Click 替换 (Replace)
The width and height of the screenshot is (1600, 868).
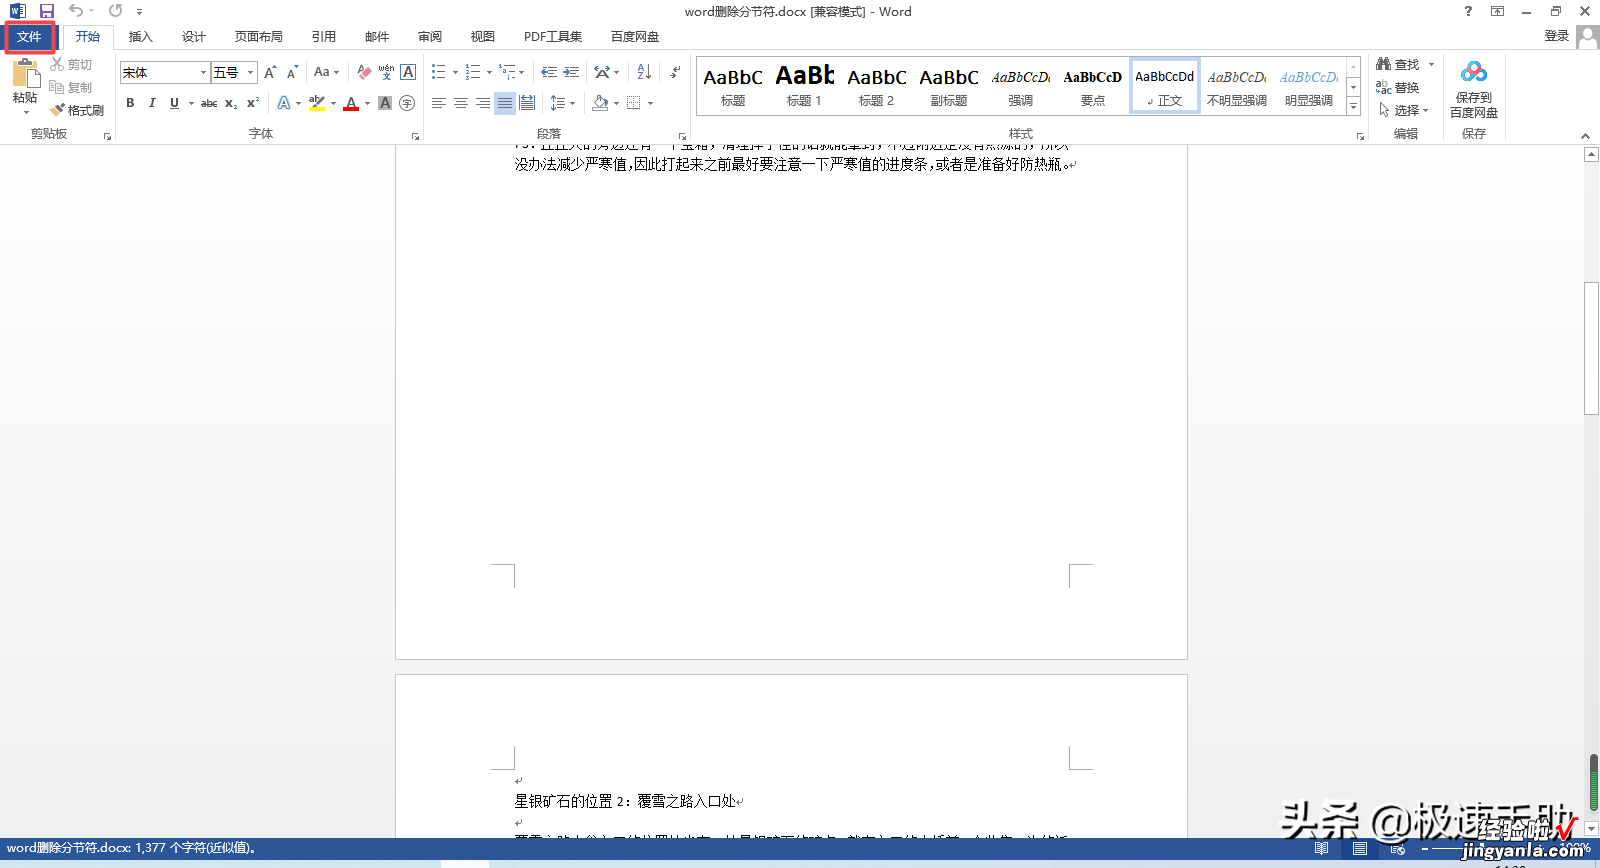click(x=1398, y=87)
